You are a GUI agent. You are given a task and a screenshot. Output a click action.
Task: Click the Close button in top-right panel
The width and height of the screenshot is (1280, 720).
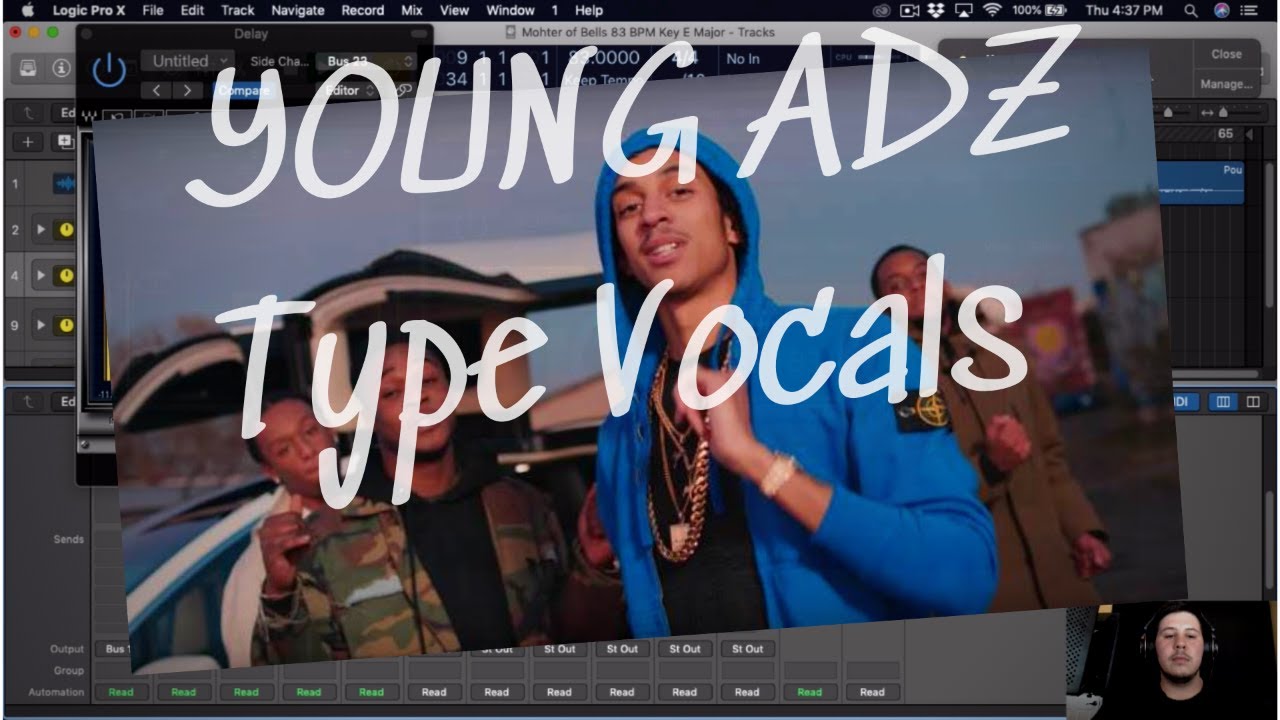pos(1226,54)
